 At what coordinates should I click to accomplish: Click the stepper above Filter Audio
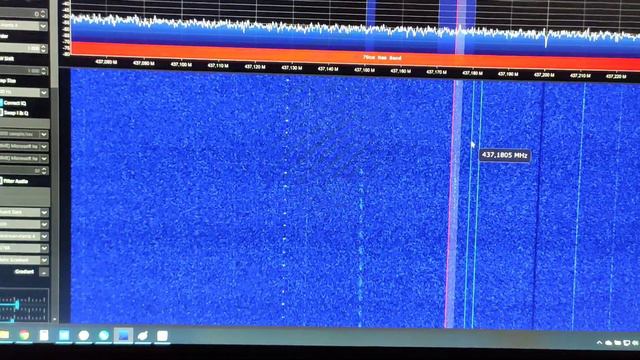click(43, 171)
